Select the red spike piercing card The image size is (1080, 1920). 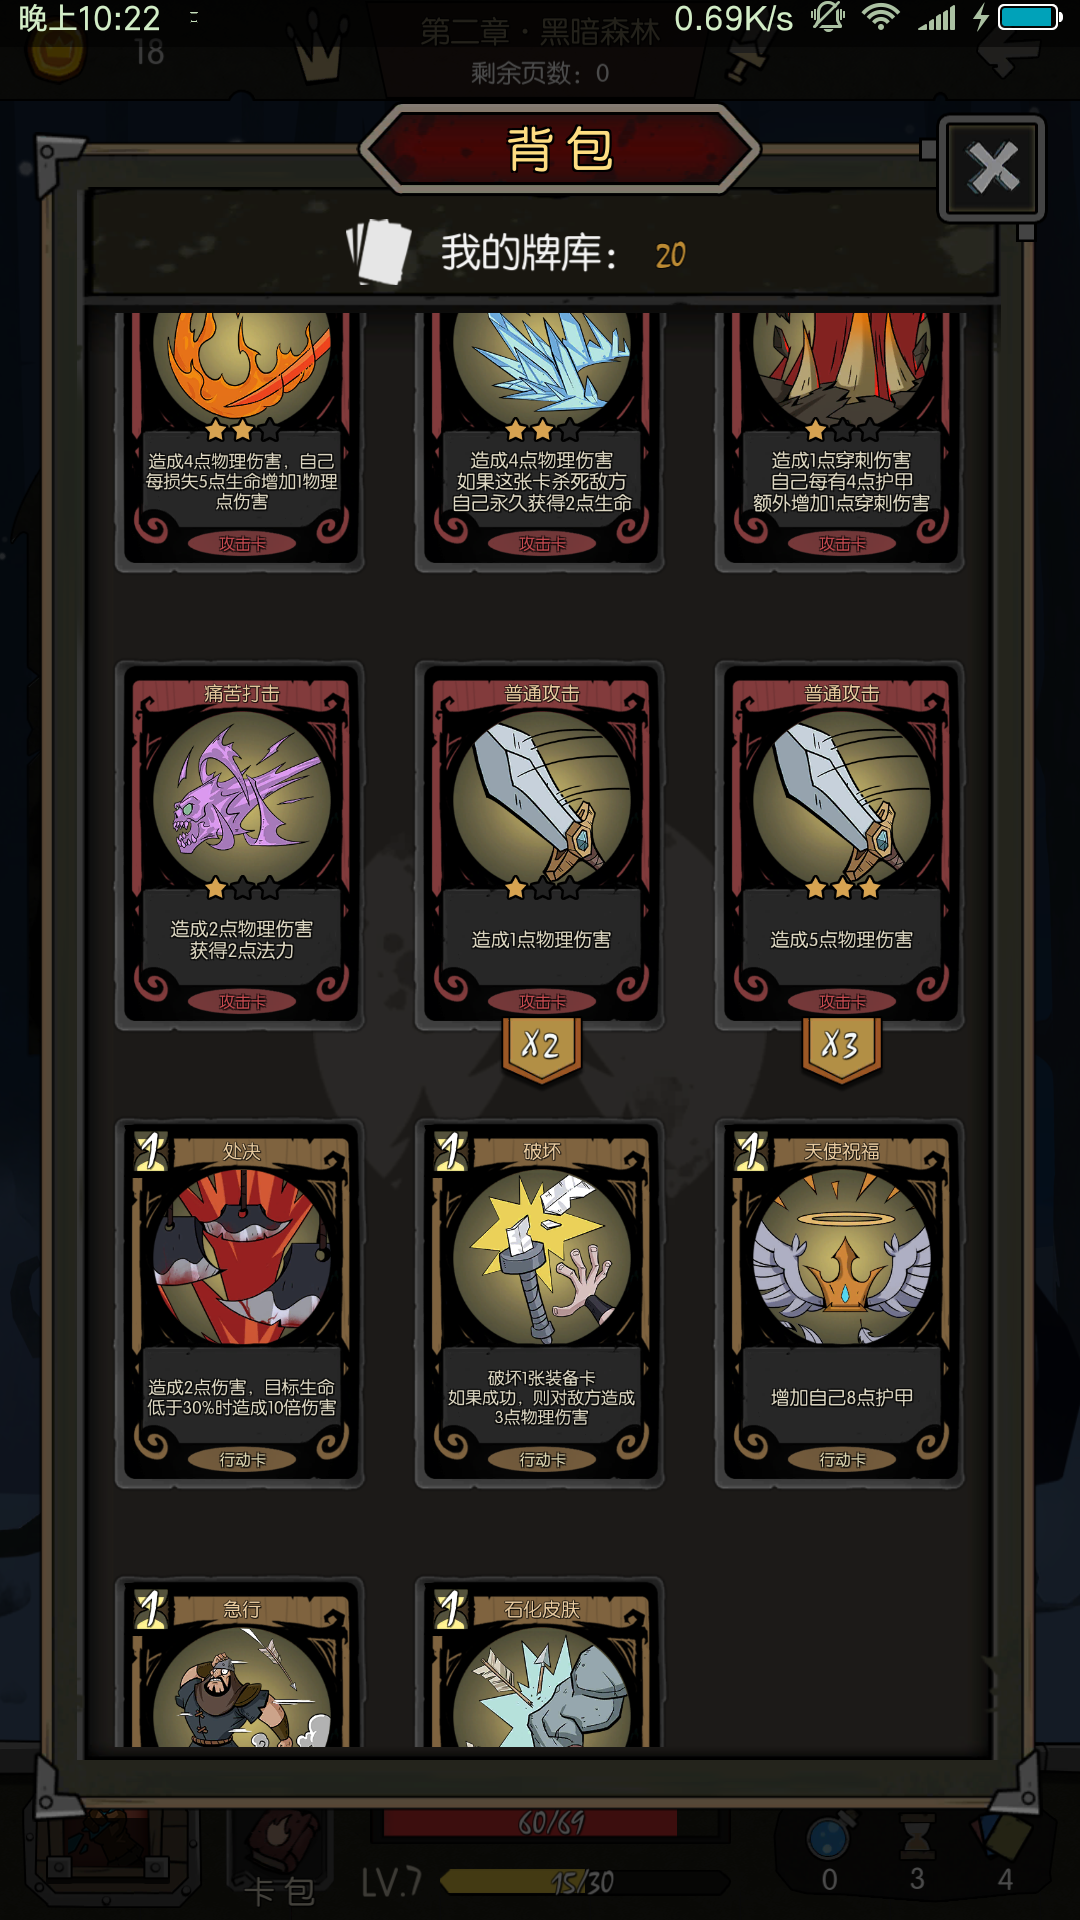pos(840,442)
